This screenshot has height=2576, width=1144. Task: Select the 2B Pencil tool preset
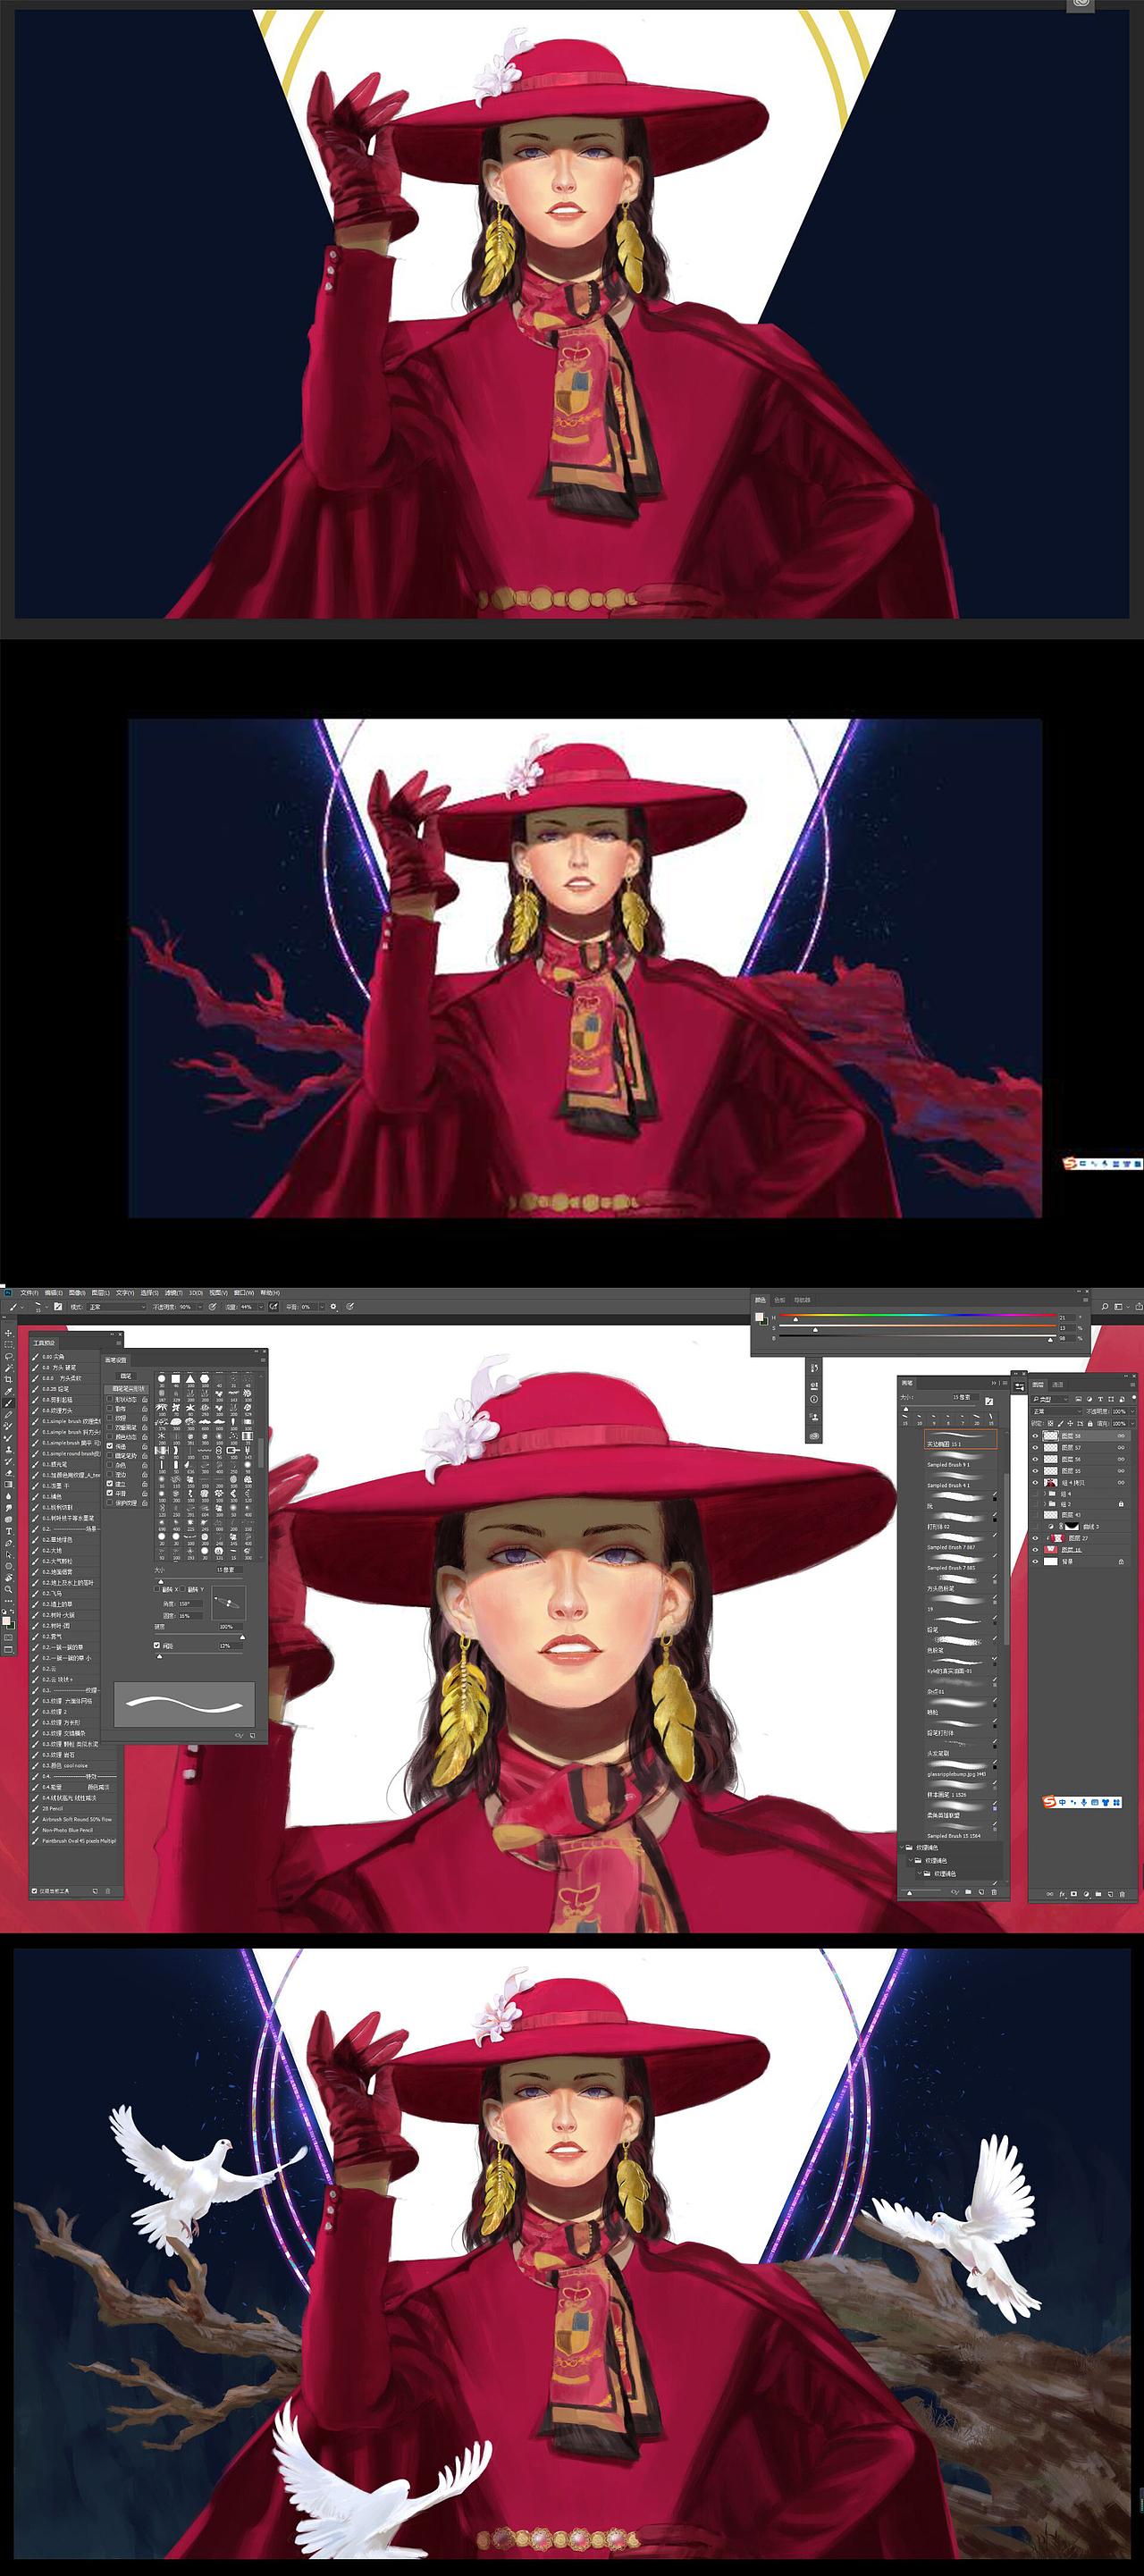74,1809
